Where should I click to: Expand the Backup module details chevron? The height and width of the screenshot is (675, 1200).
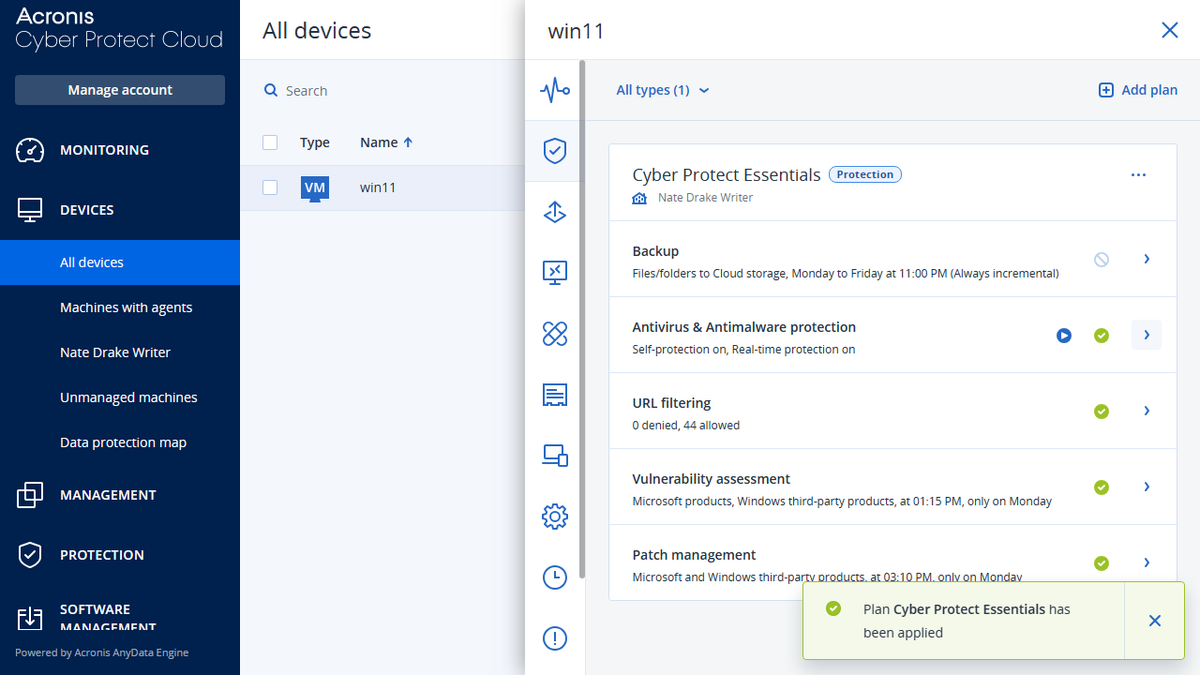[1146, 258]
